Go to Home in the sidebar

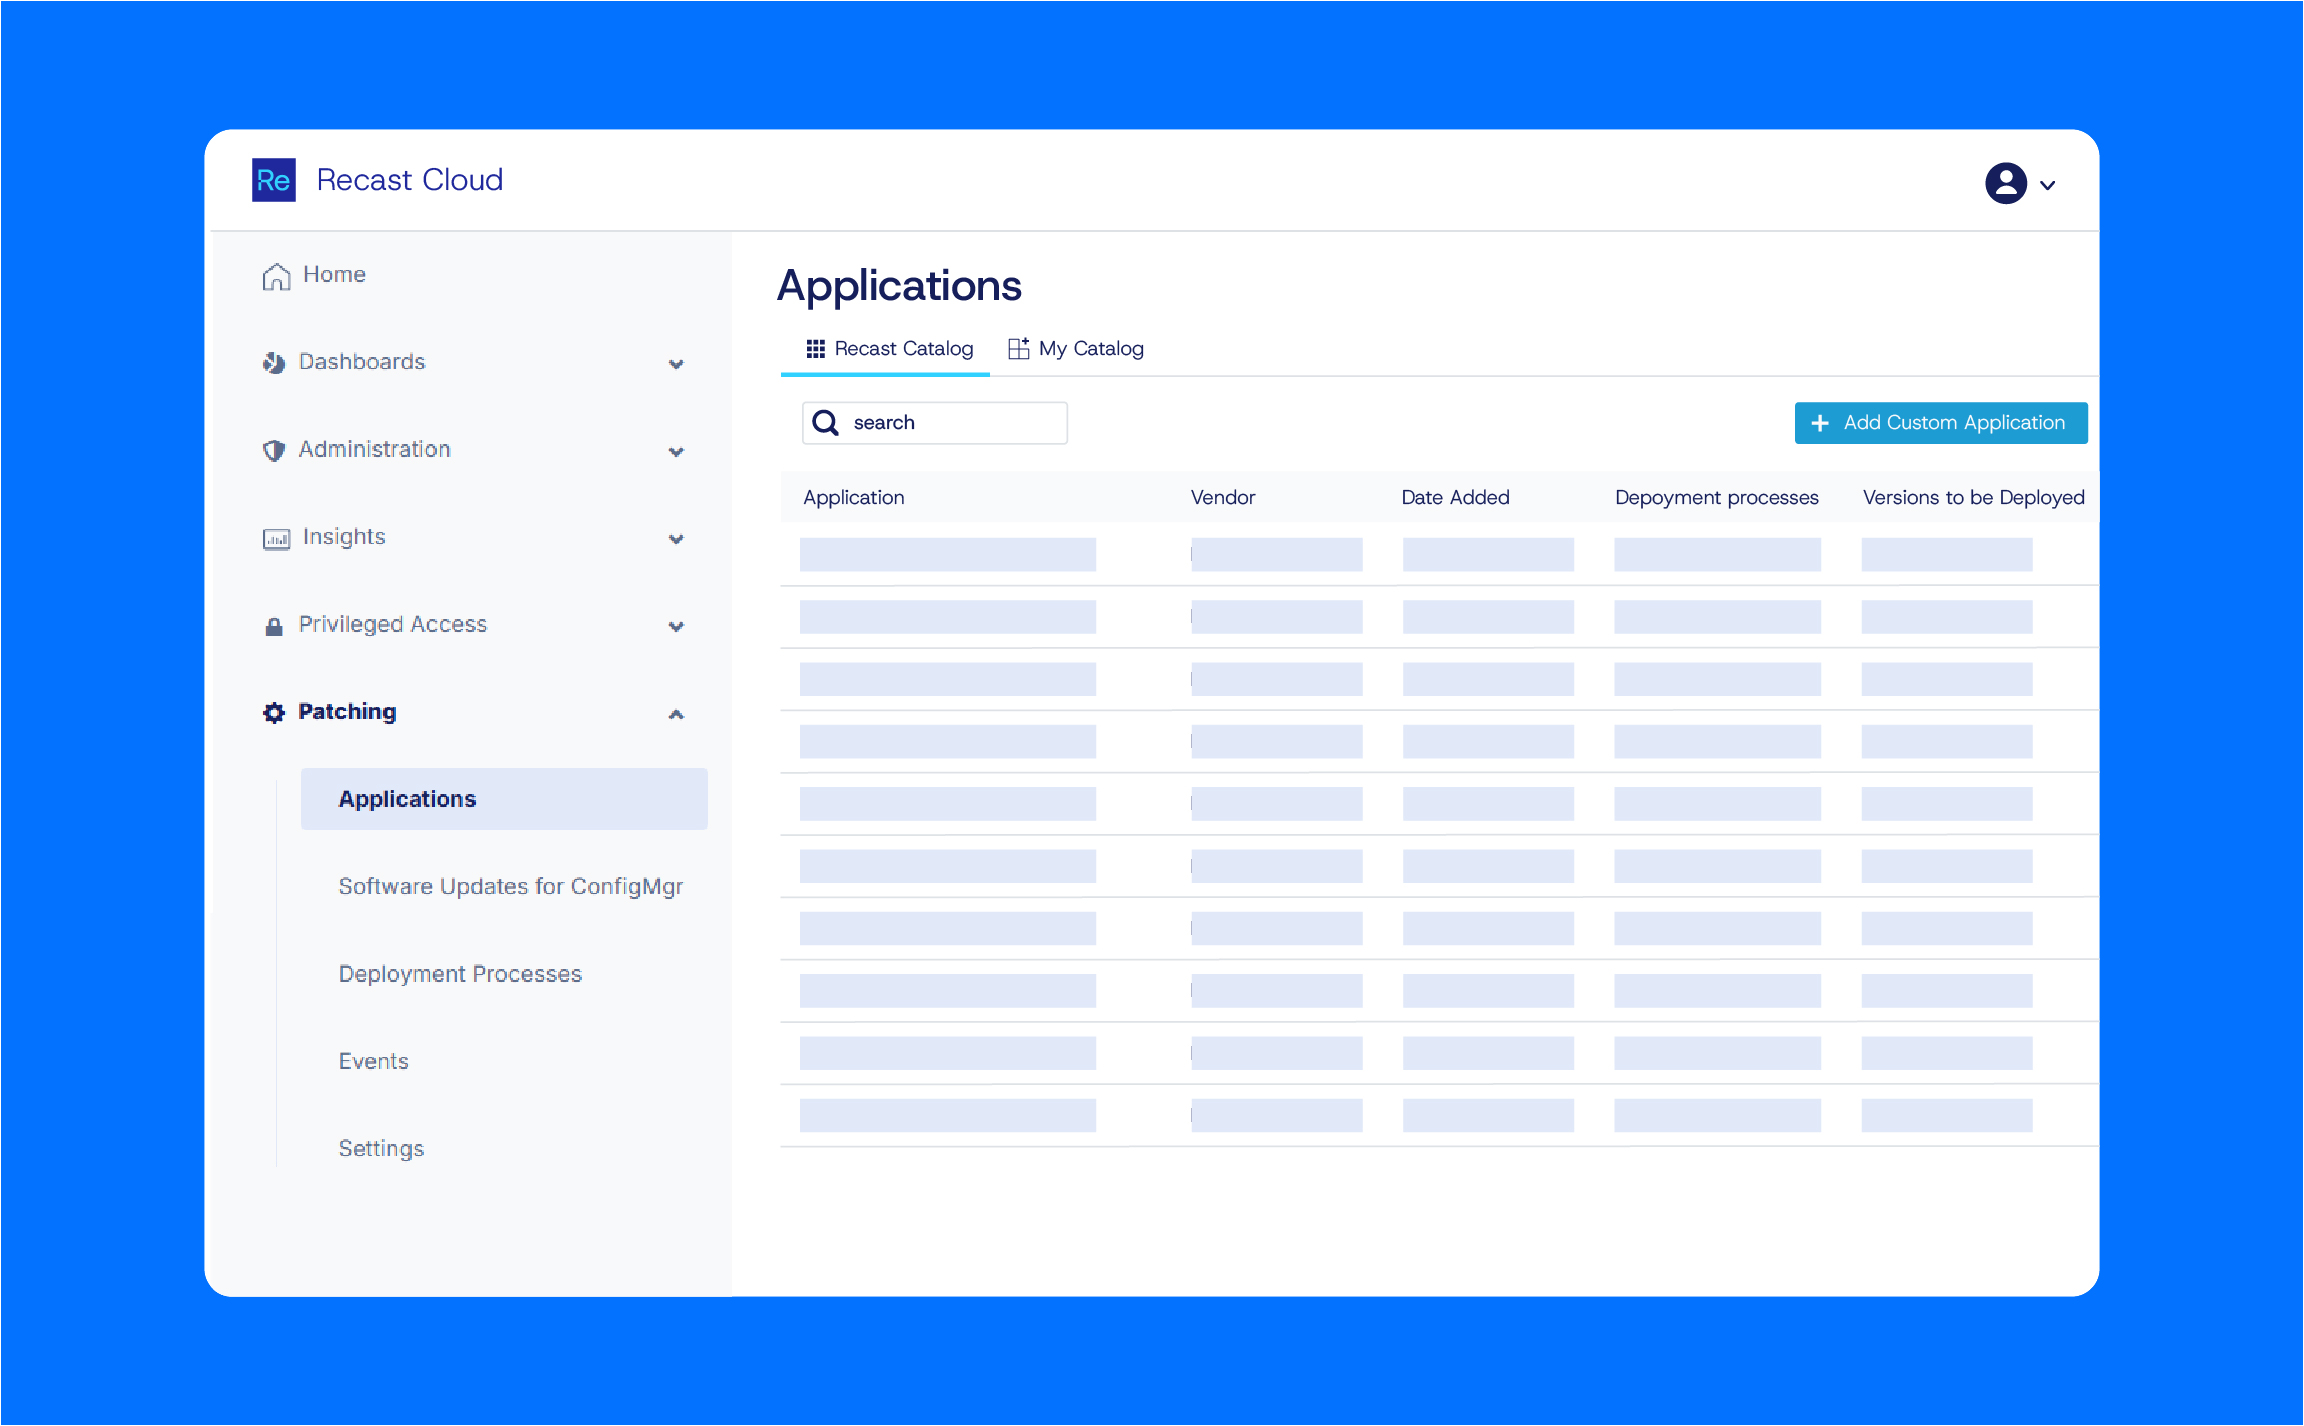coord(334,275)
